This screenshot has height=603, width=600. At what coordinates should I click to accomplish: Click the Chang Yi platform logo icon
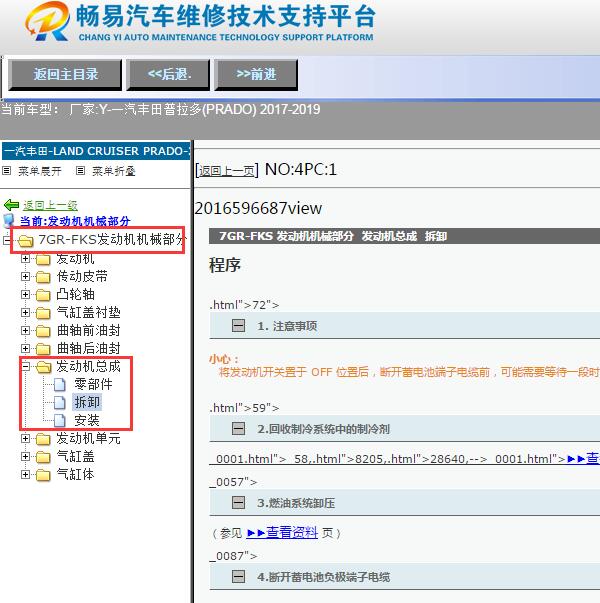tap(48, 22)
